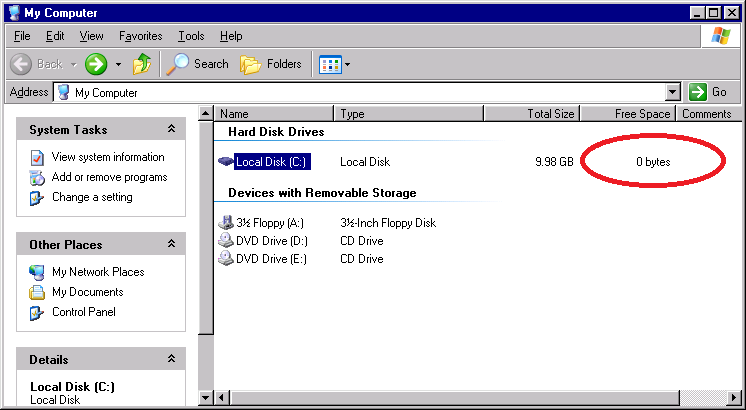
Task: Sort by the Total Size column header
Action: tap(550, 114)
